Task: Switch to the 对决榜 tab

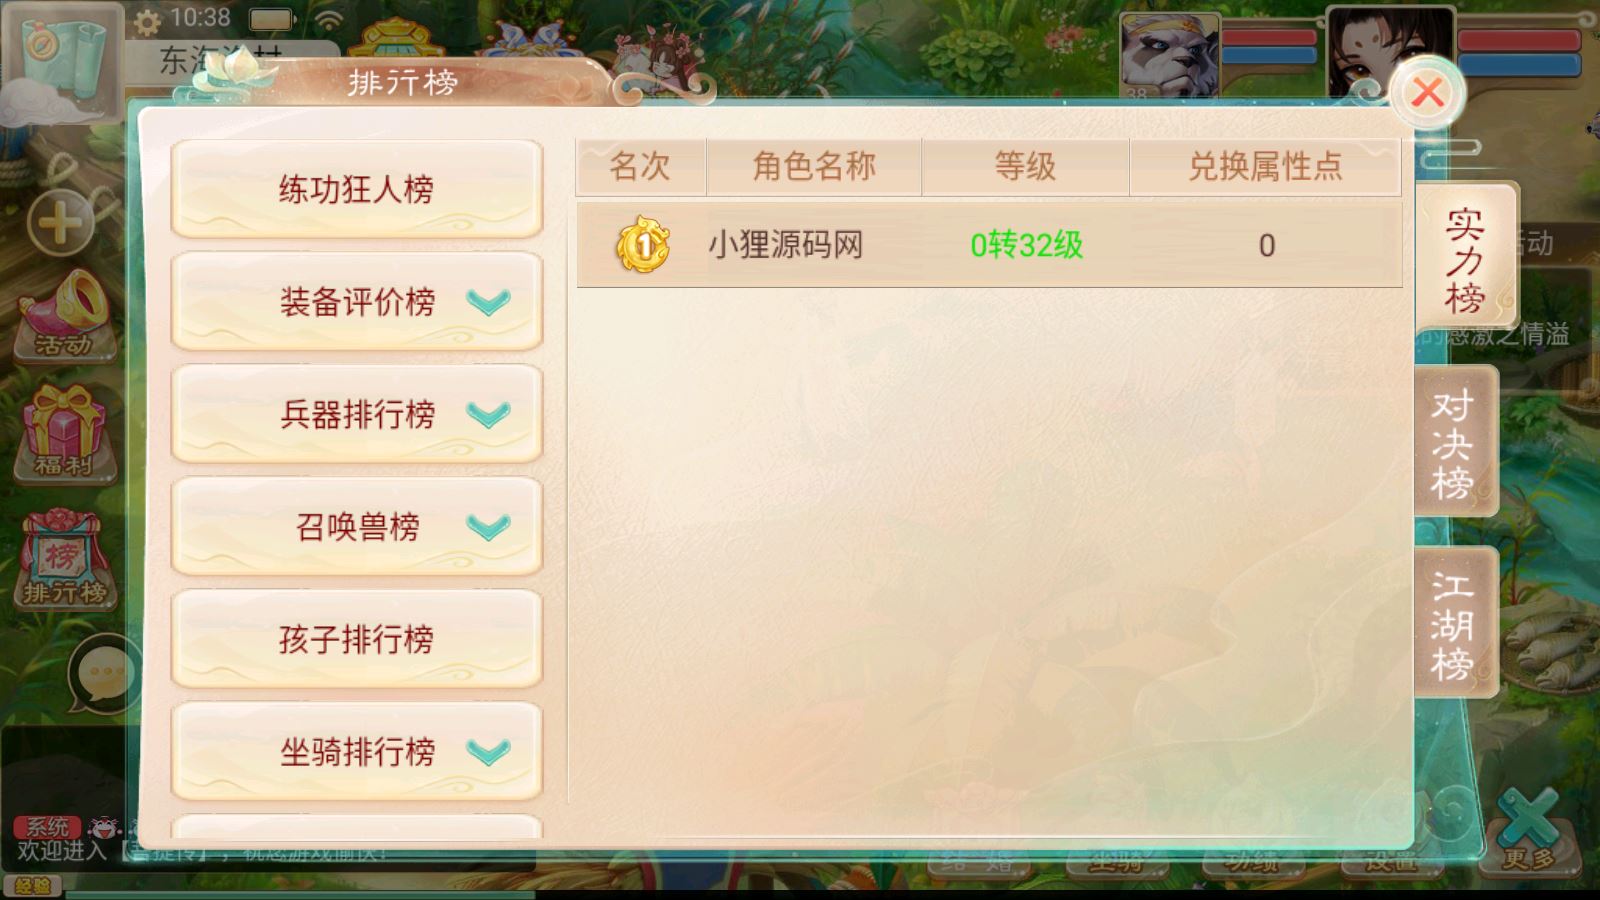Action: 1455,441
